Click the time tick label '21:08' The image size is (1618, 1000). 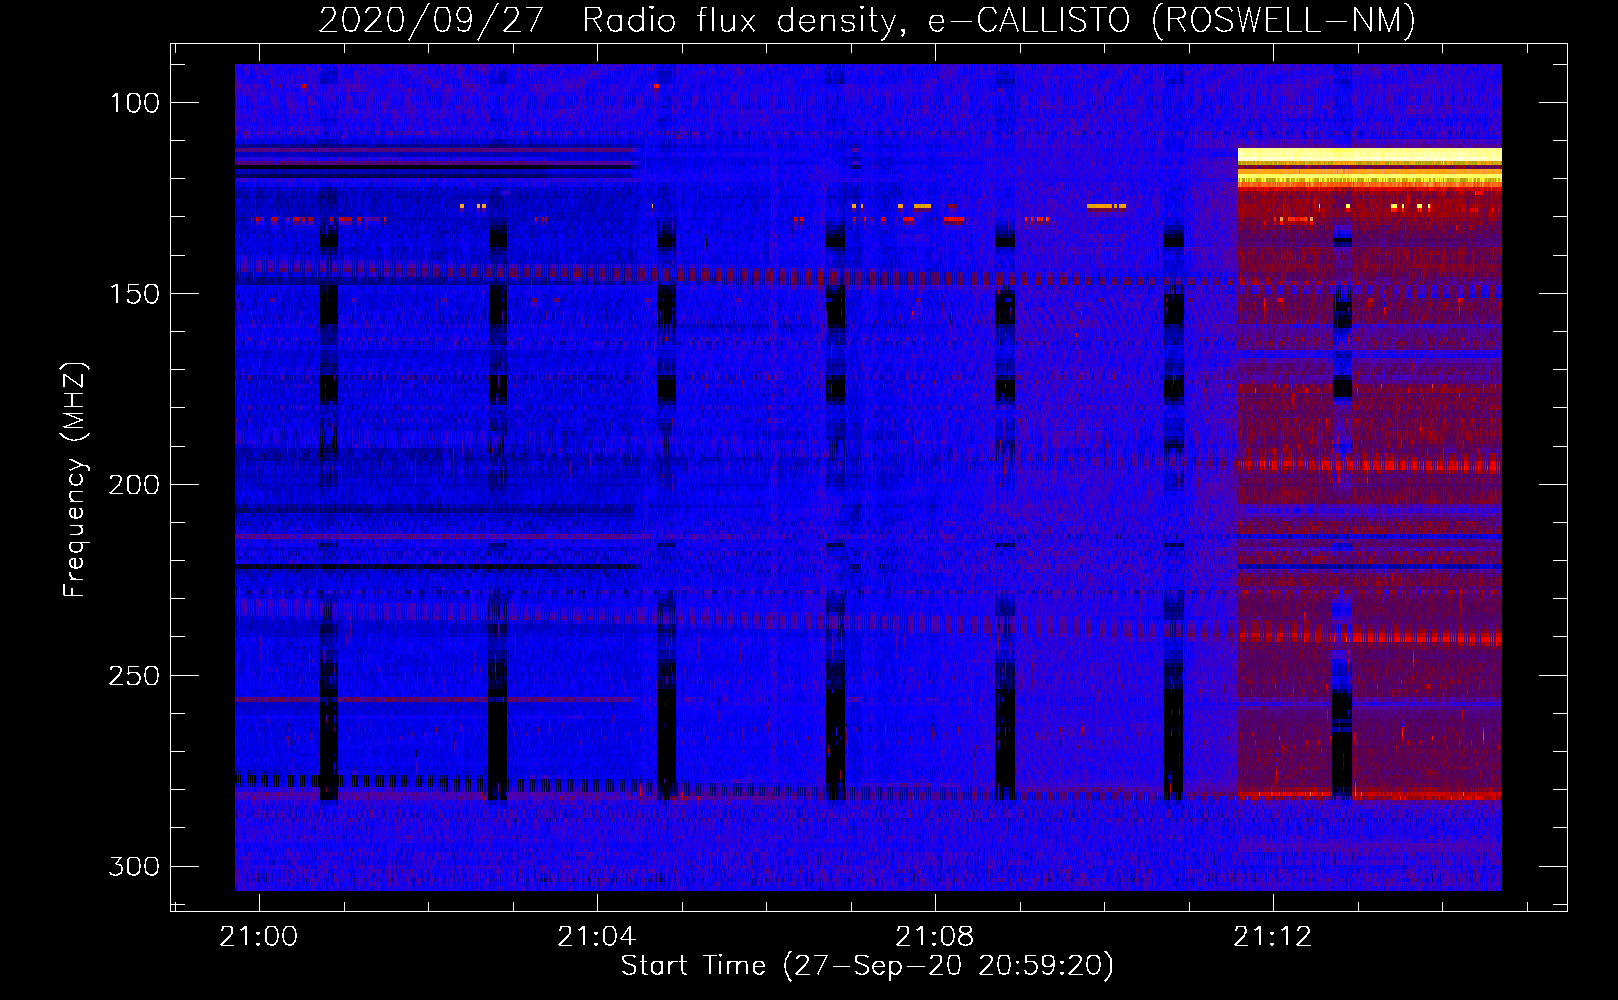[935, 937]
